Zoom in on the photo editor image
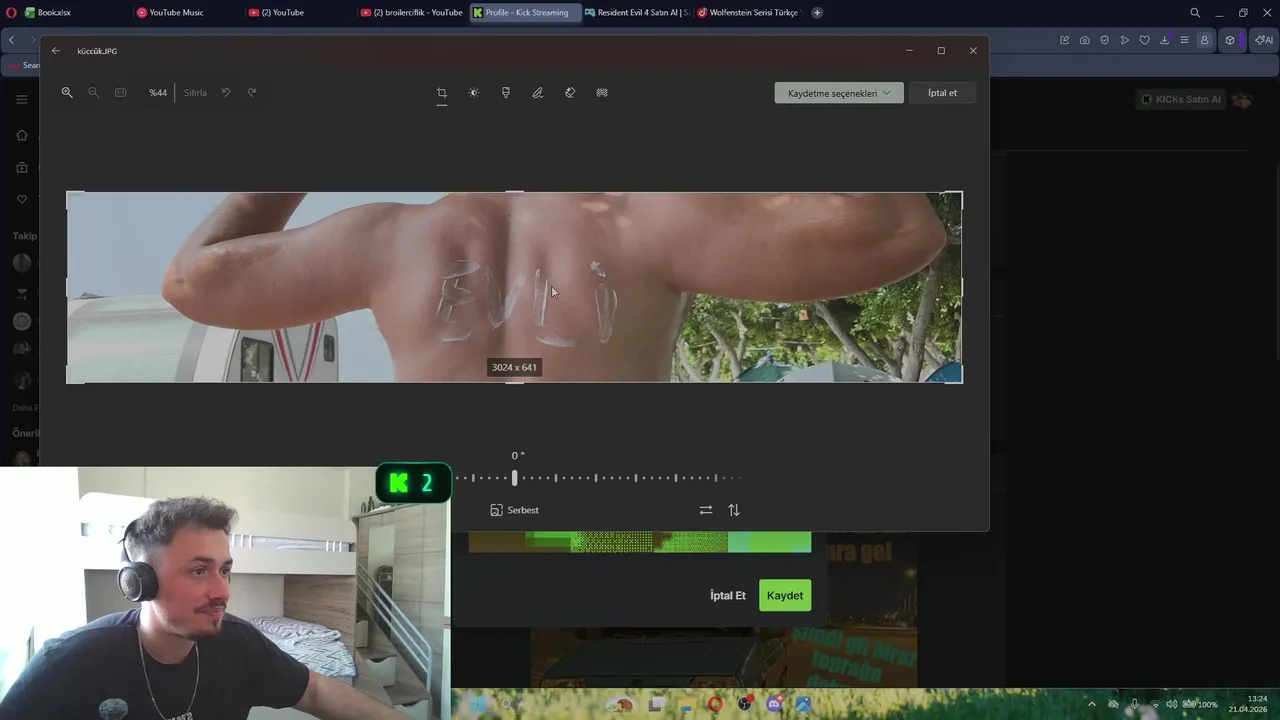 (x=67, y=92)
